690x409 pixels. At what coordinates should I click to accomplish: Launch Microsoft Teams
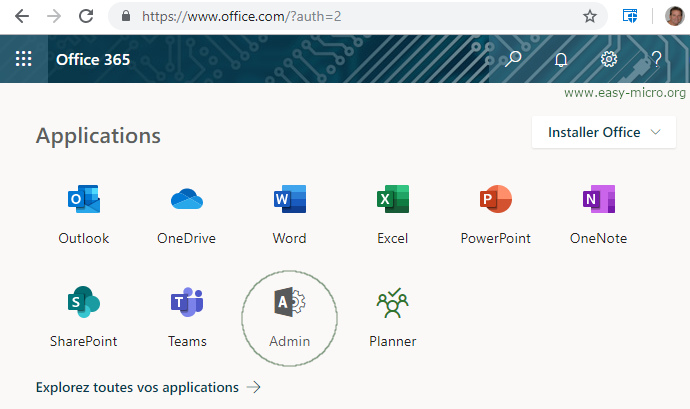[x=187, y=317]
